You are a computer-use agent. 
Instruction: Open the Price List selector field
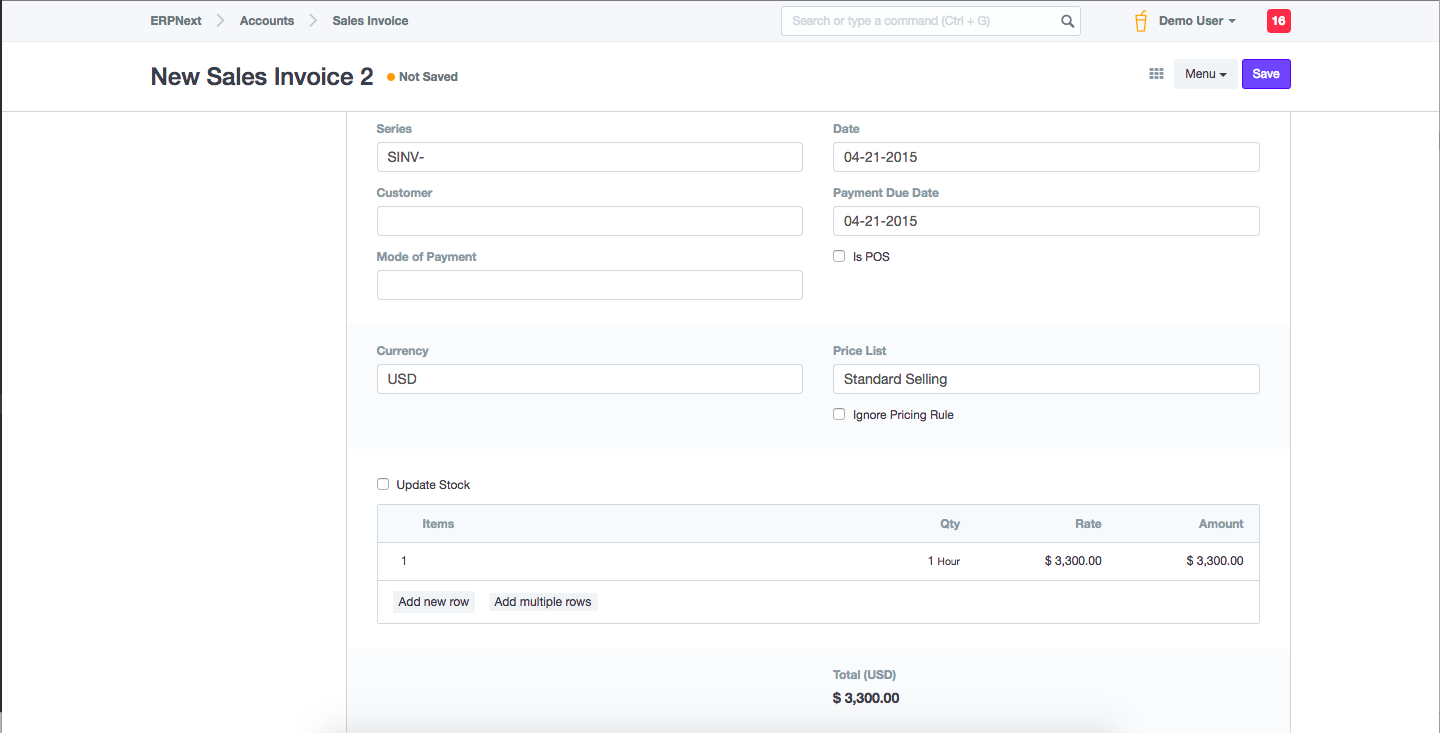tap(1045, 379)
